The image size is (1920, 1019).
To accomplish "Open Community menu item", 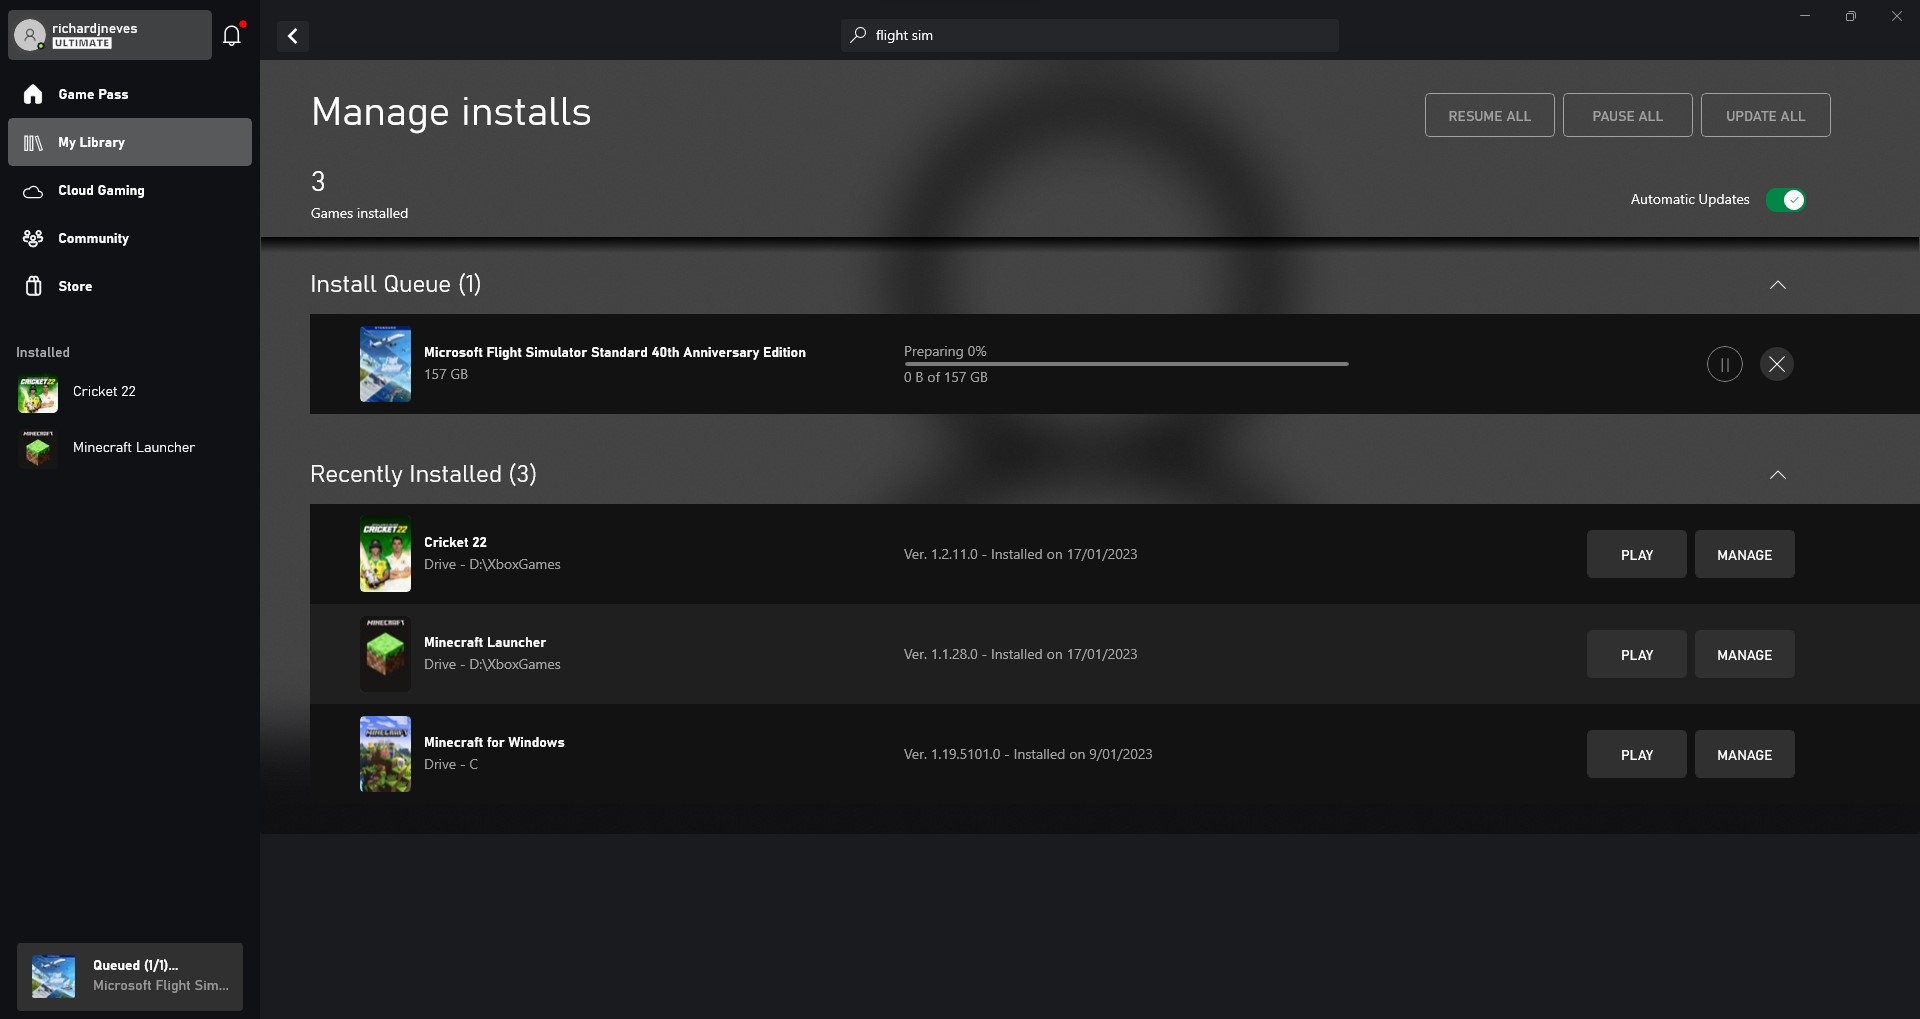I will (x=130, y=238).
